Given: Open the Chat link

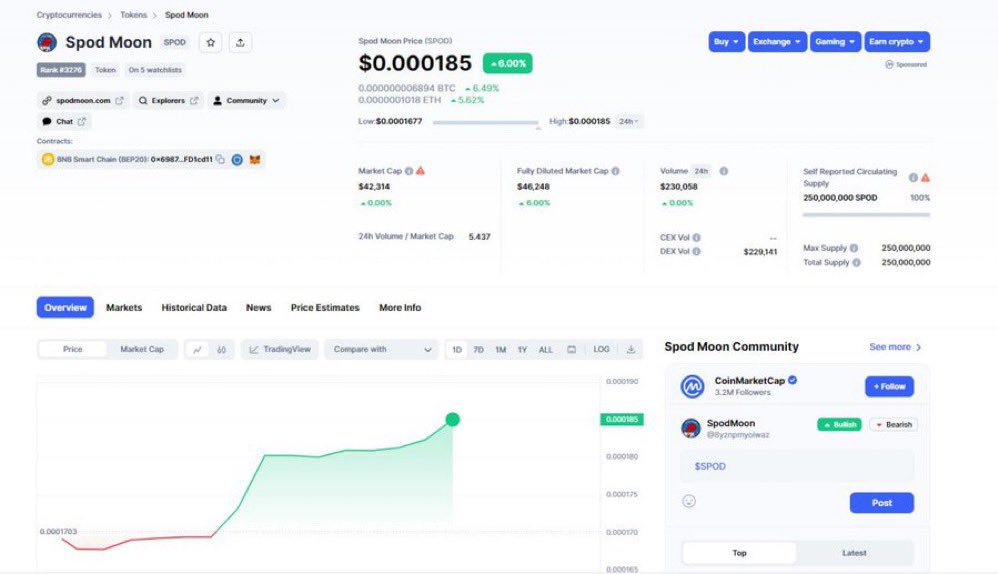Looking at the screenshot, I should point(64,122).
